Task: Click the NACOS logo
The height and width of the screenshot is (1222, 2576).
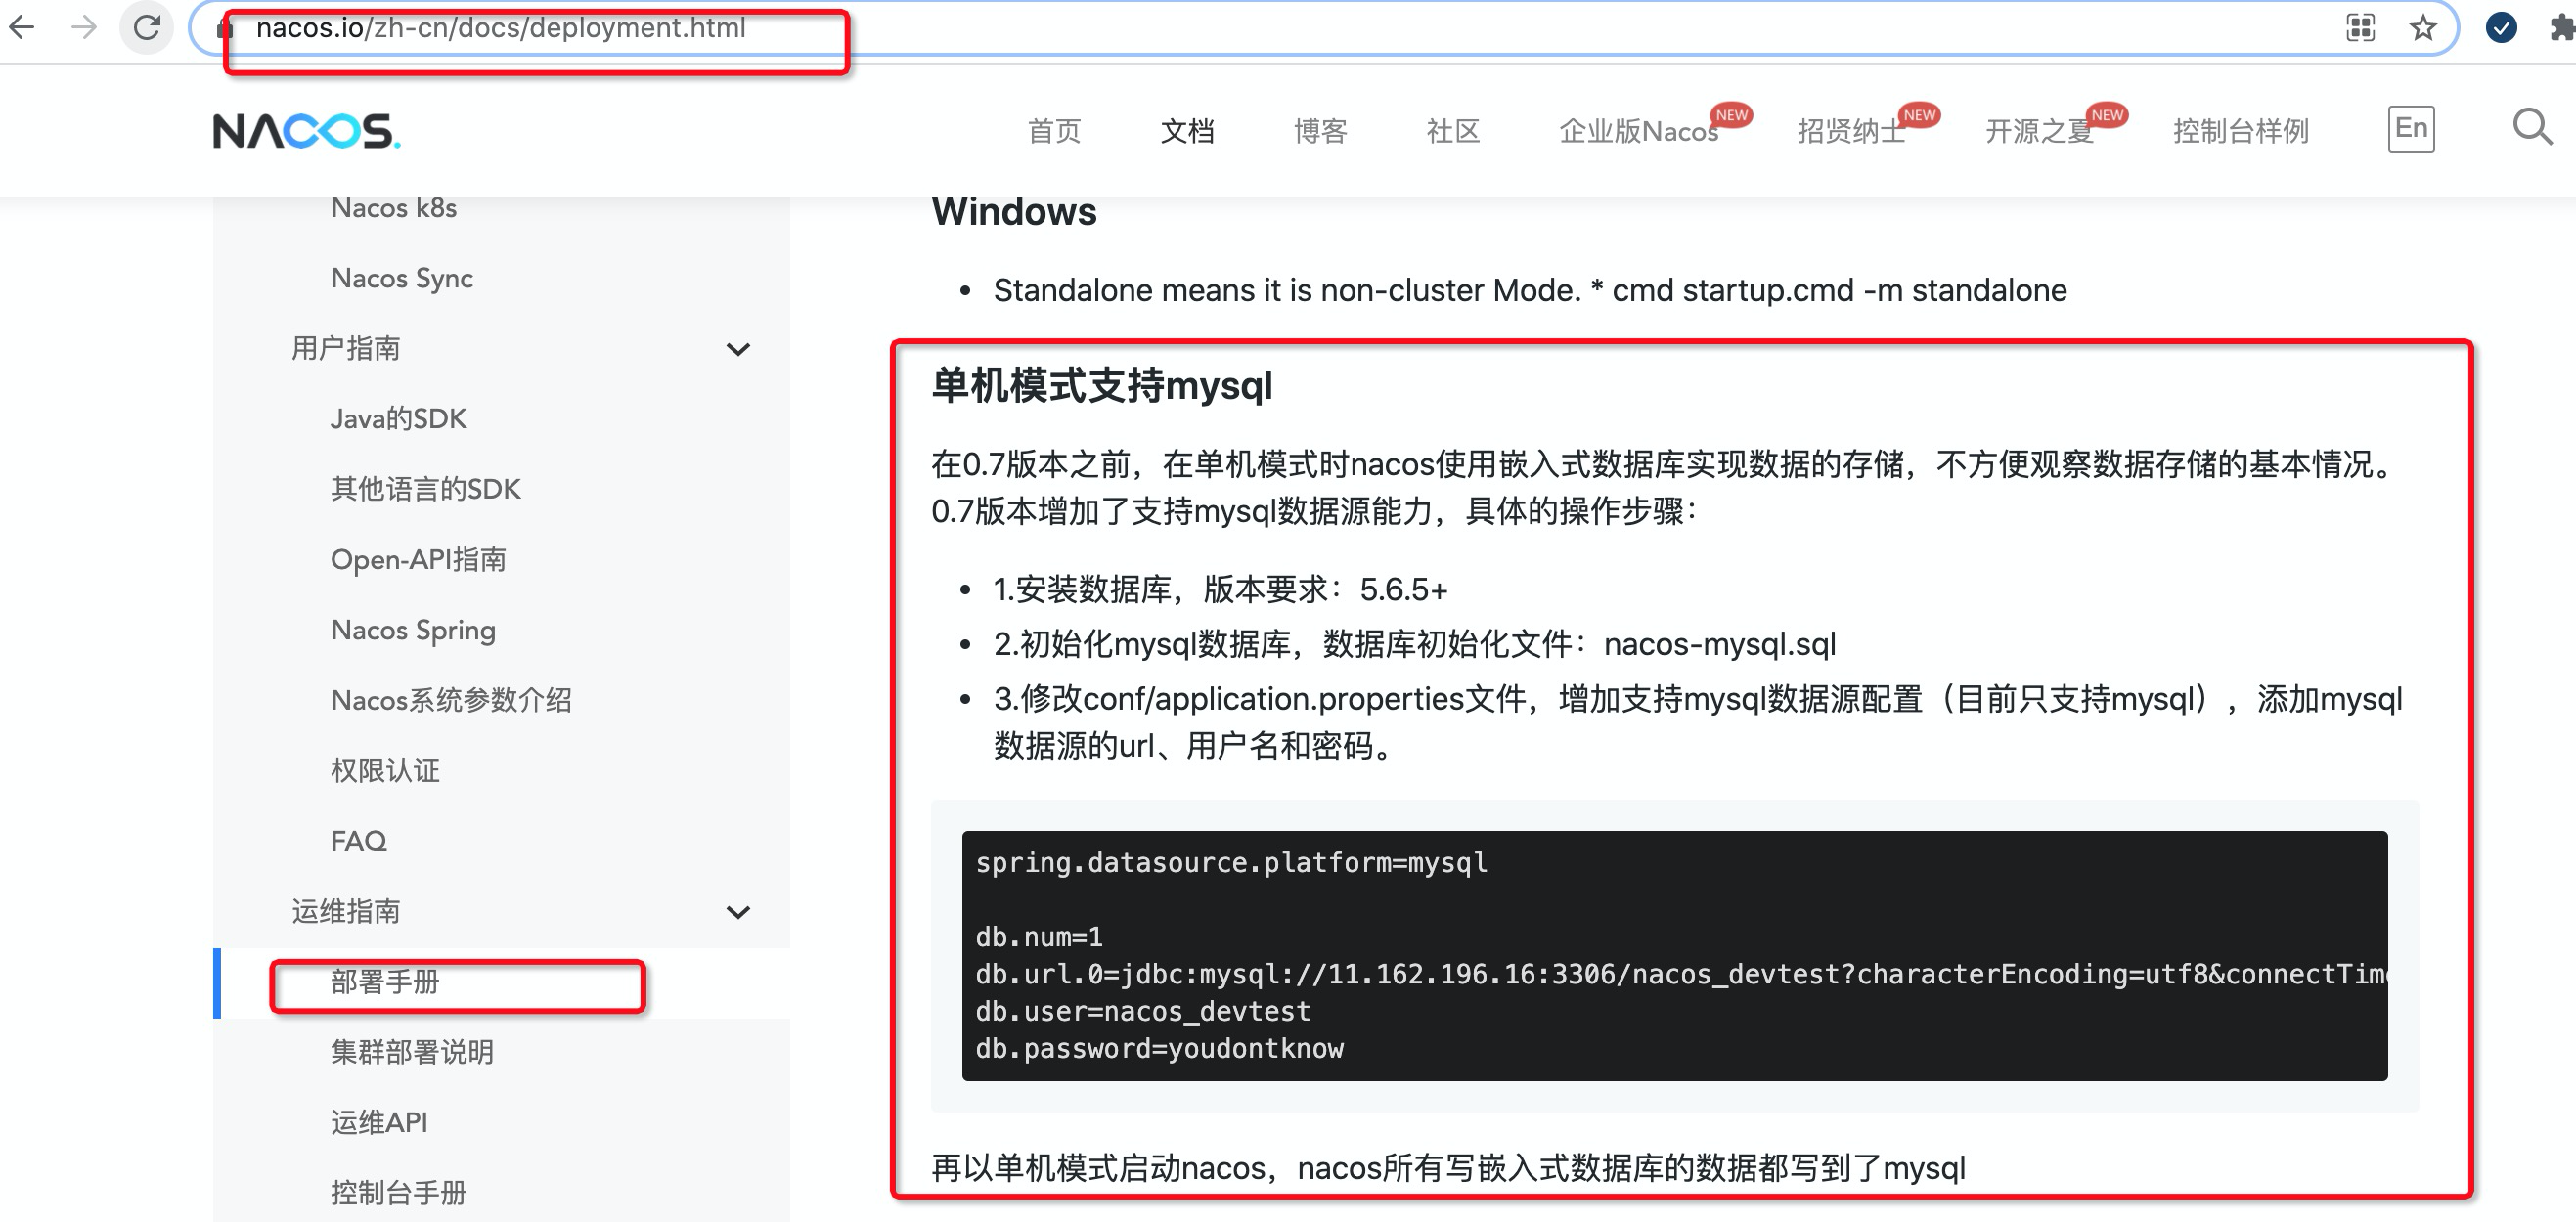Action: [306, 131]
